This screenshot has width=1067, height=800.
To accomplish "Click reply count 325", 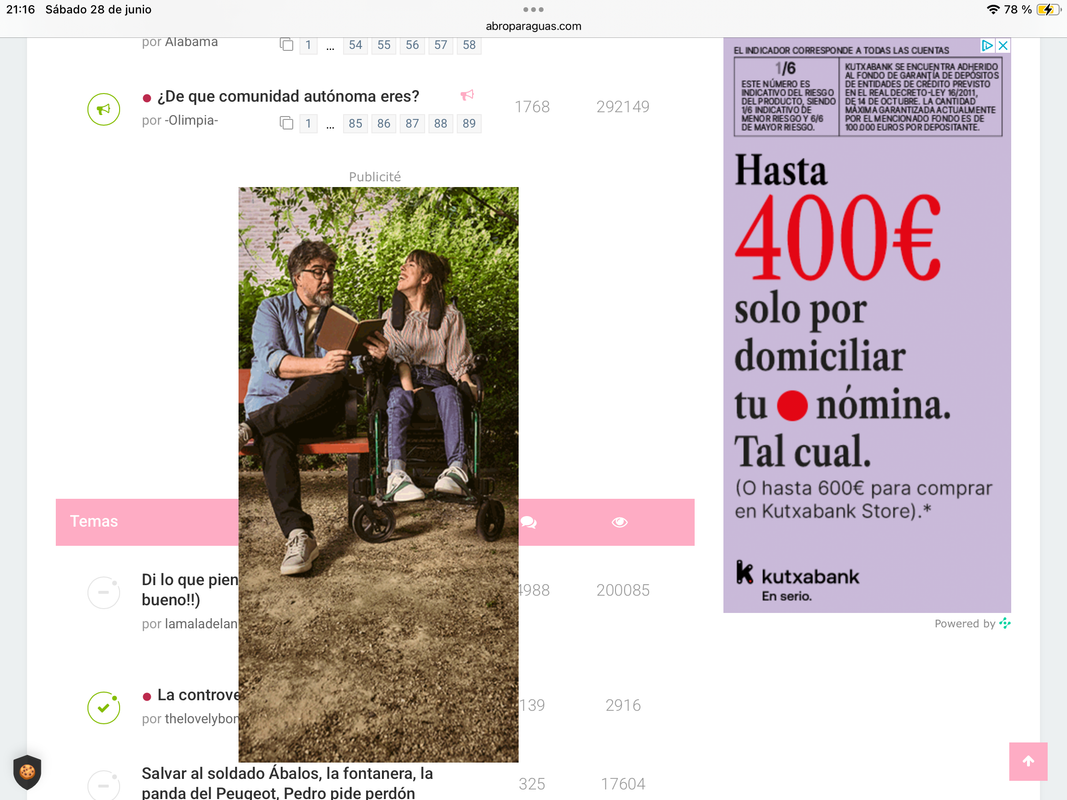I will point(532,784).
